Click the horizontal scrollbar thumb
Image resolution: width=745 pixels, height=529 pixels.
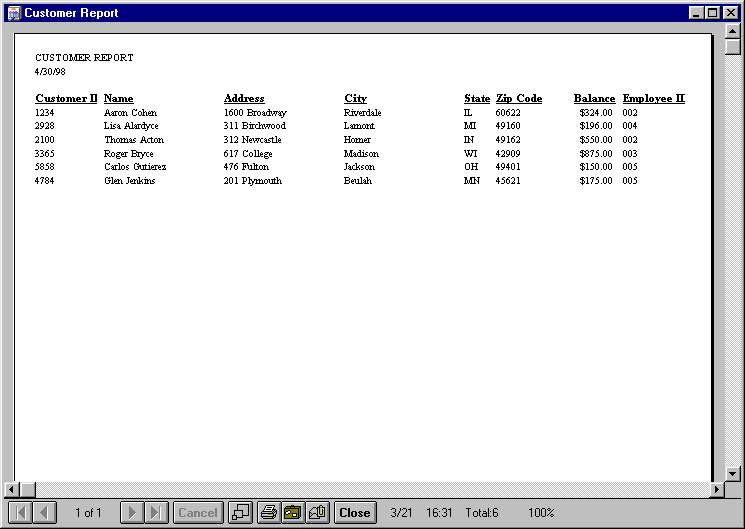pyautogui.click(x=28, y=489)
